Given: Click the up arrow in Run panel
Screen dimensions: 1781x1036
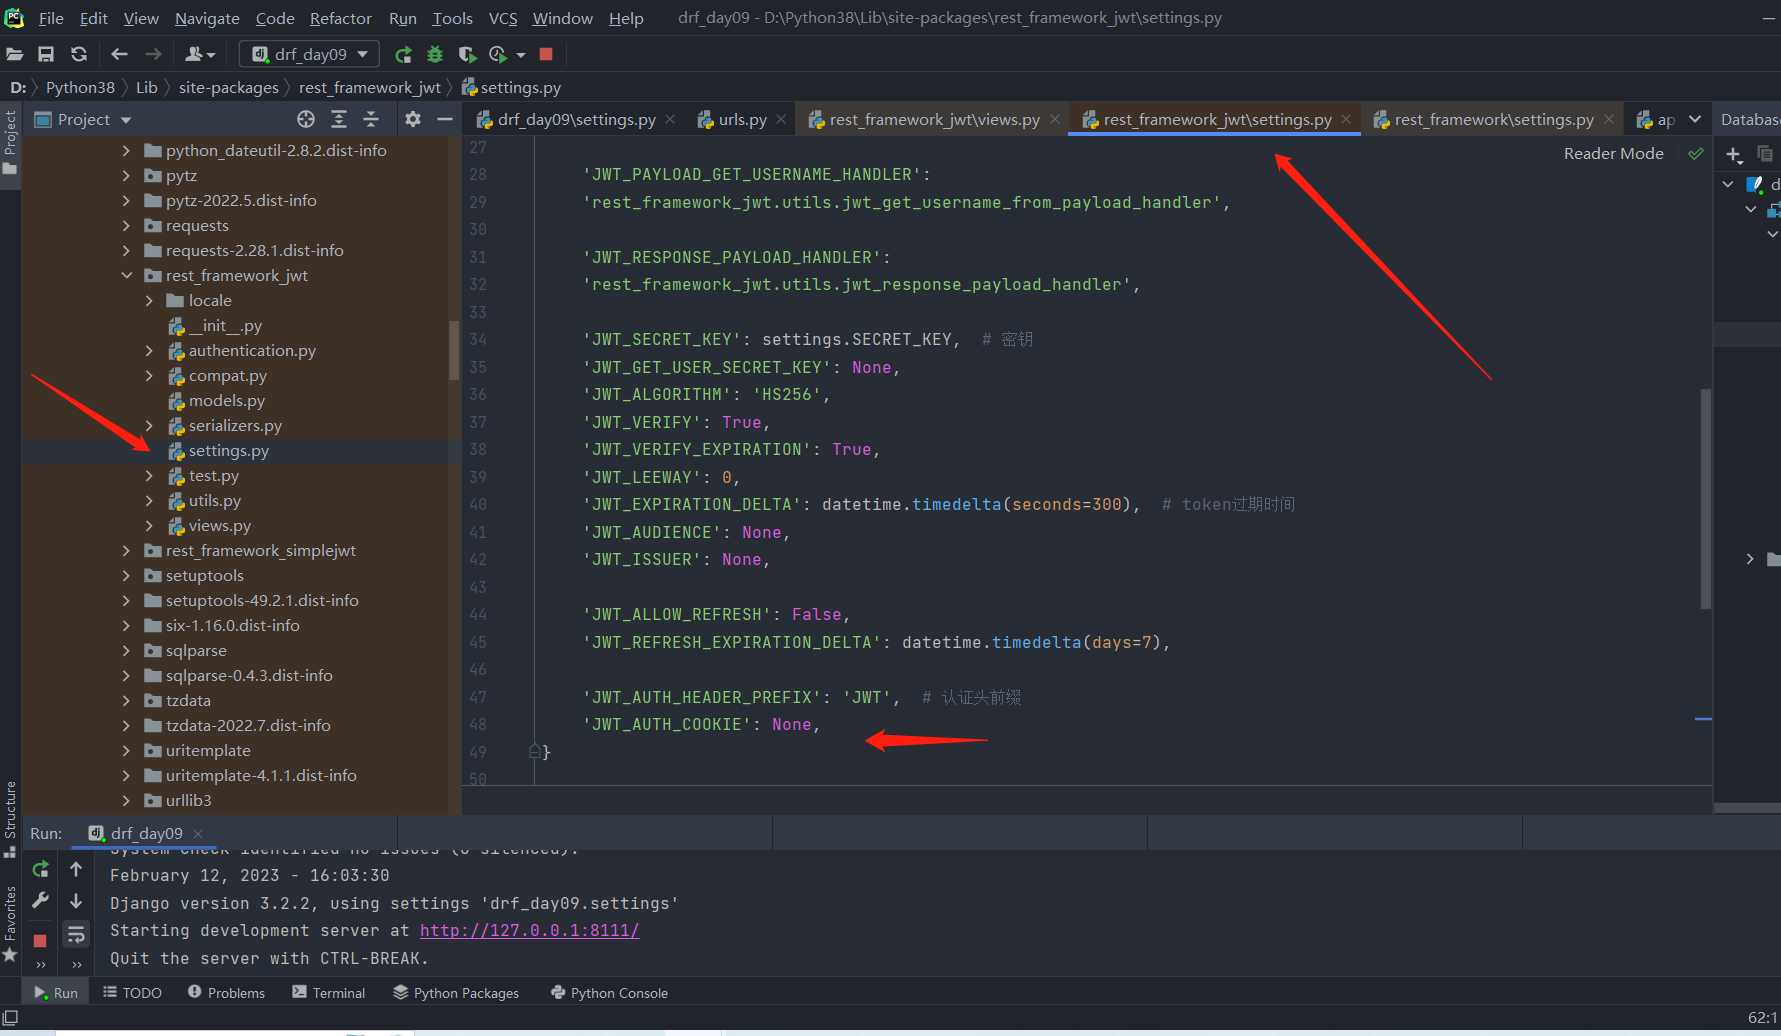Looking at the screenshot, I should (76, 869).
